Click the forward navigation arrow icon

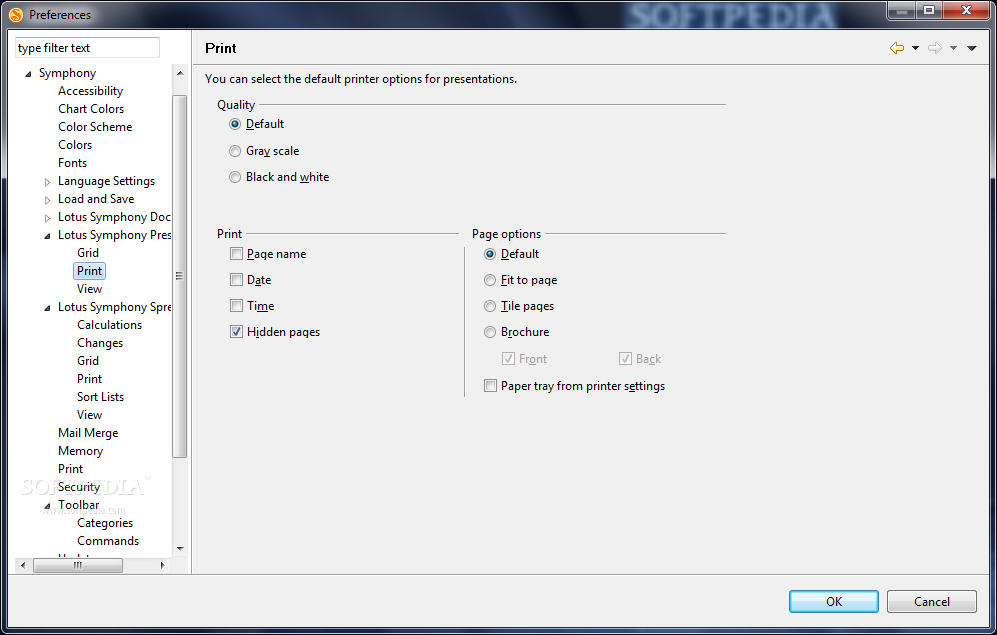935,48
